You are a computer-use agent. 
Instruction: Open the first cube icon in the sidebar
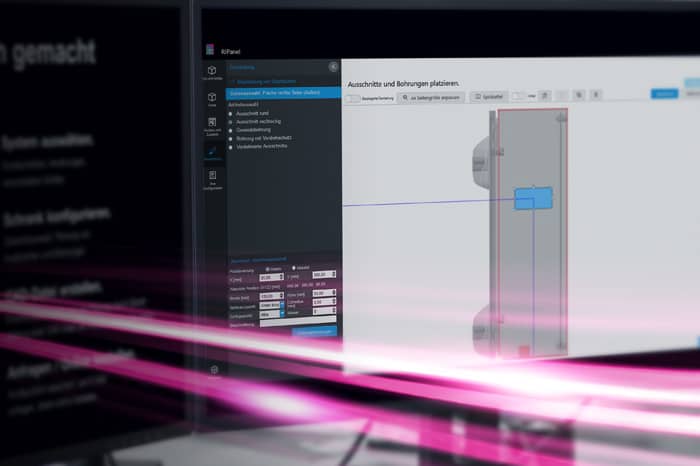click(x=212, y=71)
